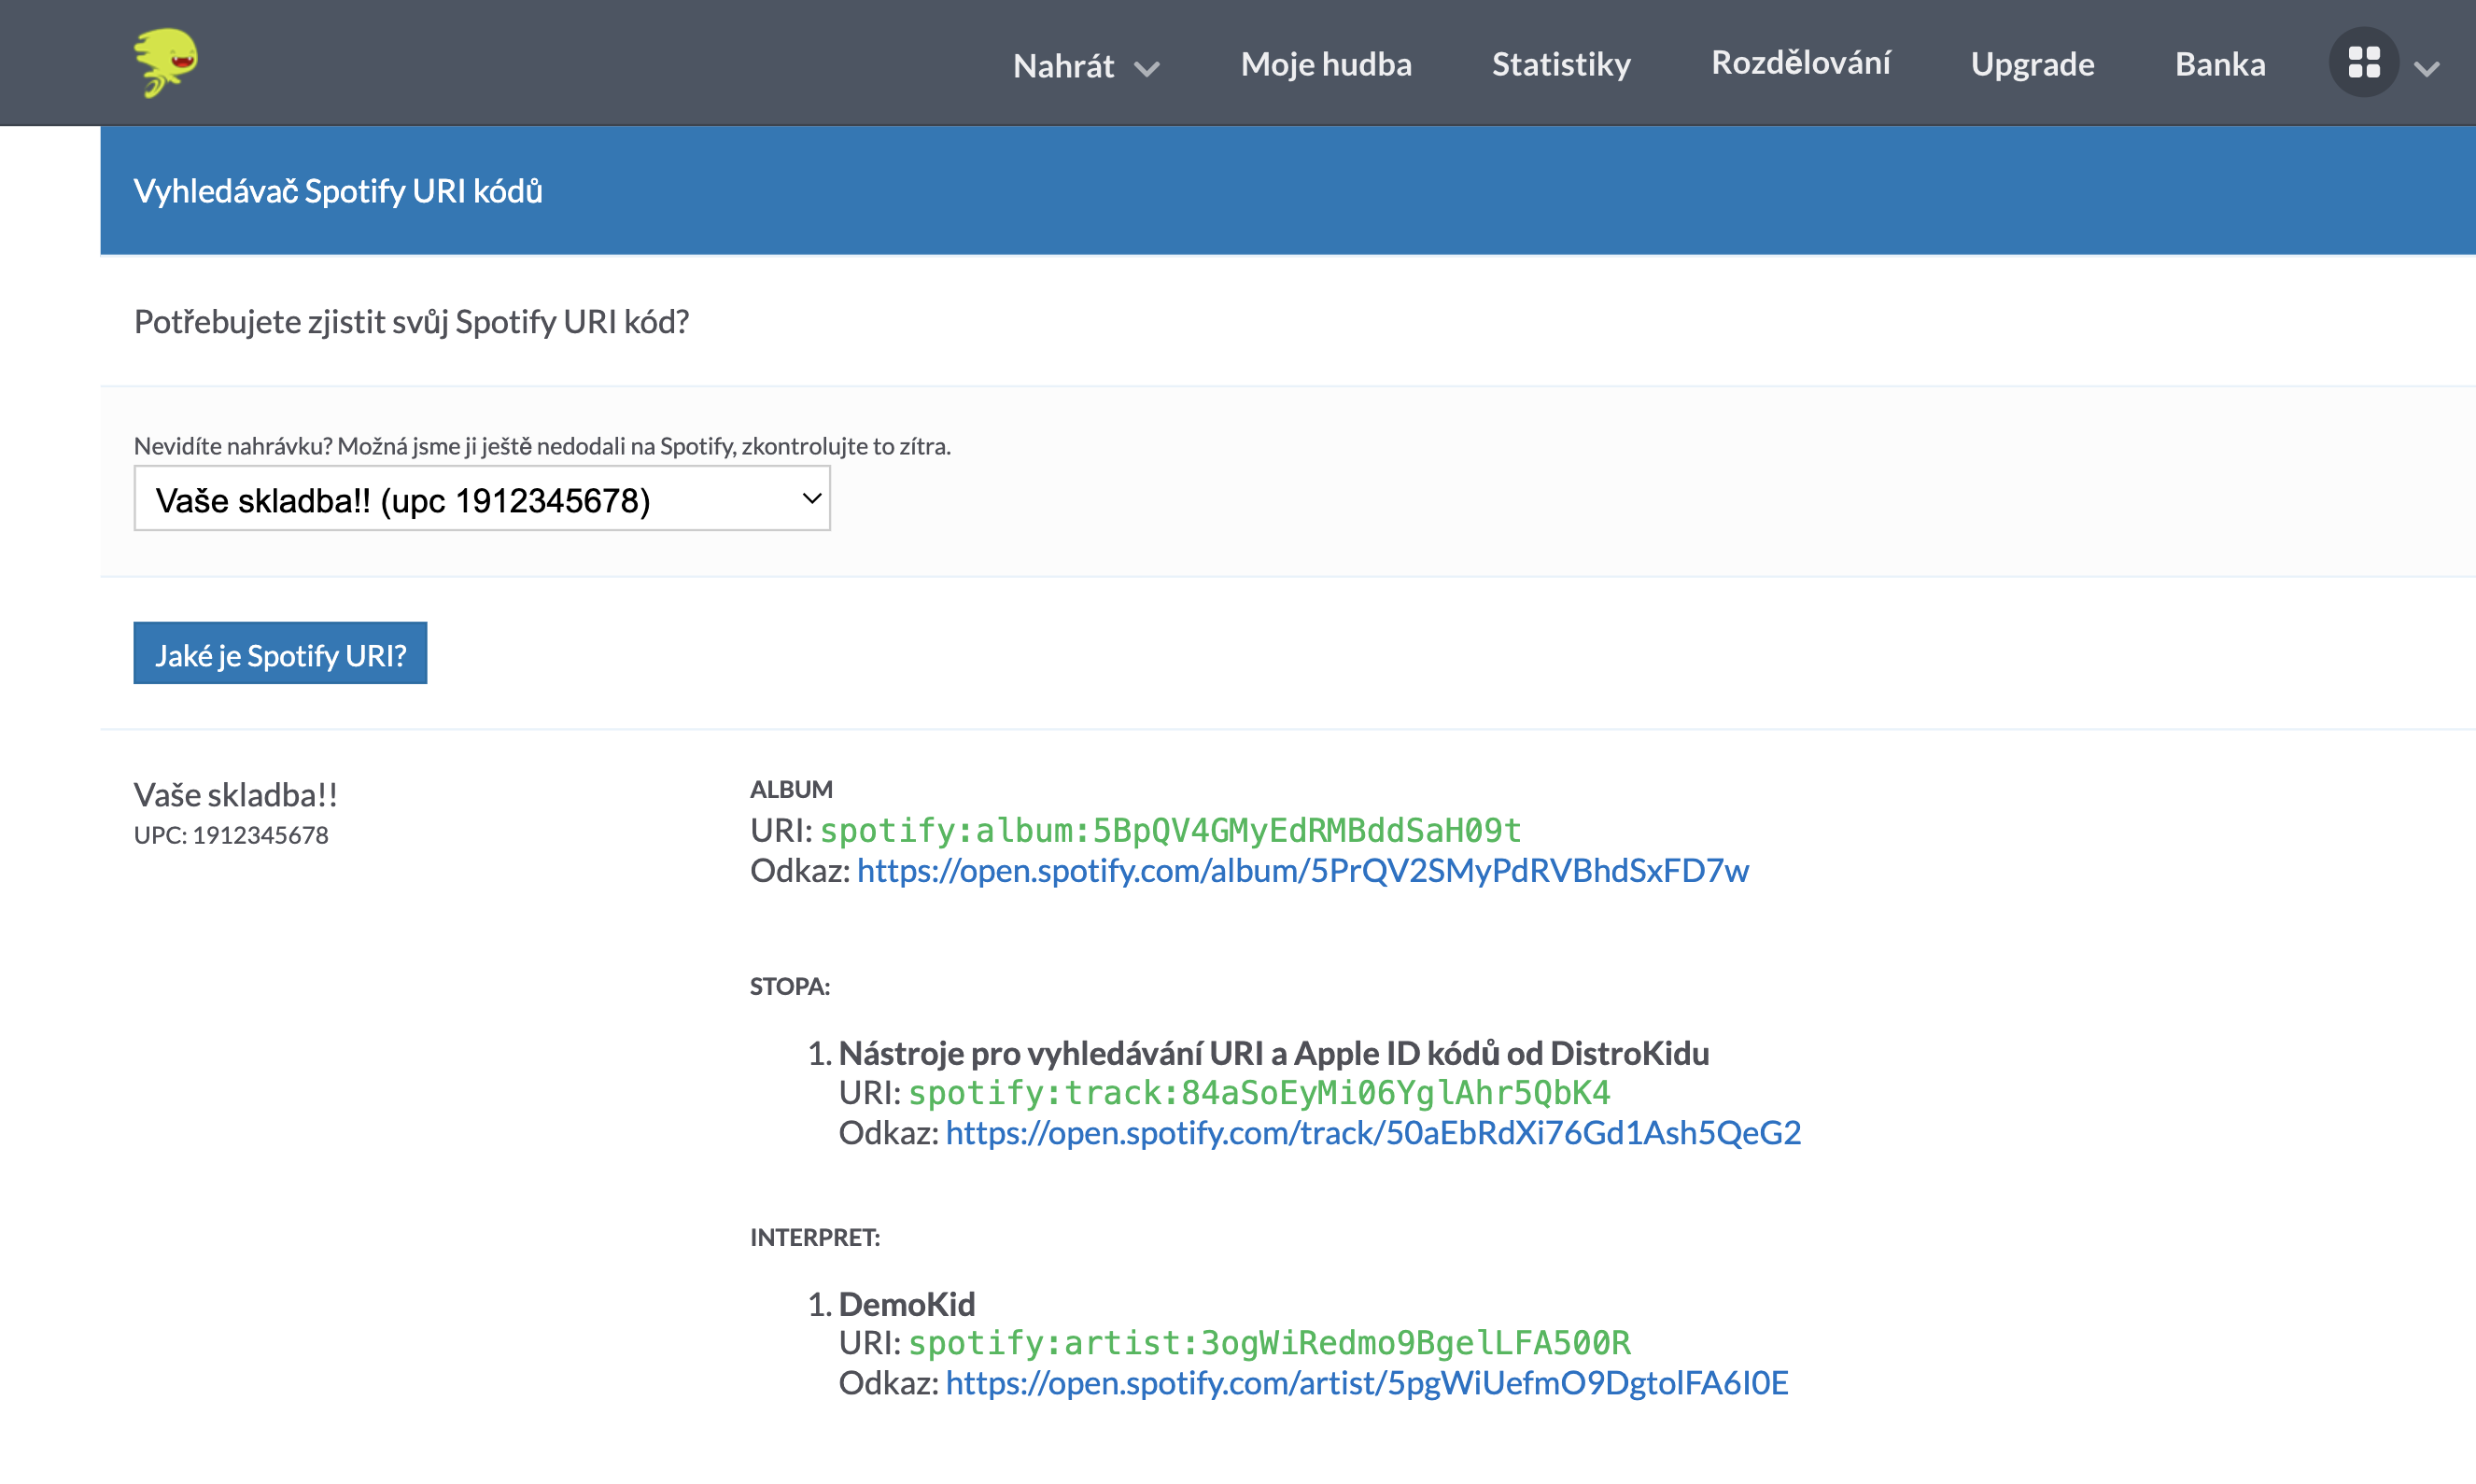Image resolution: width=2476 pixels, height=1484 pixels.
Task: Click the Vaše skladba!! release title
Action: click(x=235, y=794)
